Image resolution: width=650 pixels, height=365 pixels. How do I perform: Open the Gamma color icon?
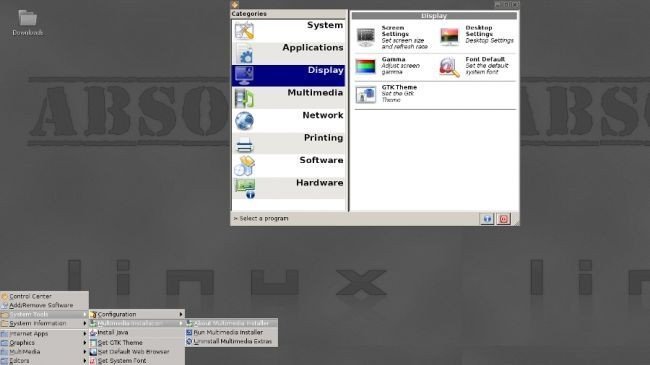pyautogui.click(x=366, y=66)
